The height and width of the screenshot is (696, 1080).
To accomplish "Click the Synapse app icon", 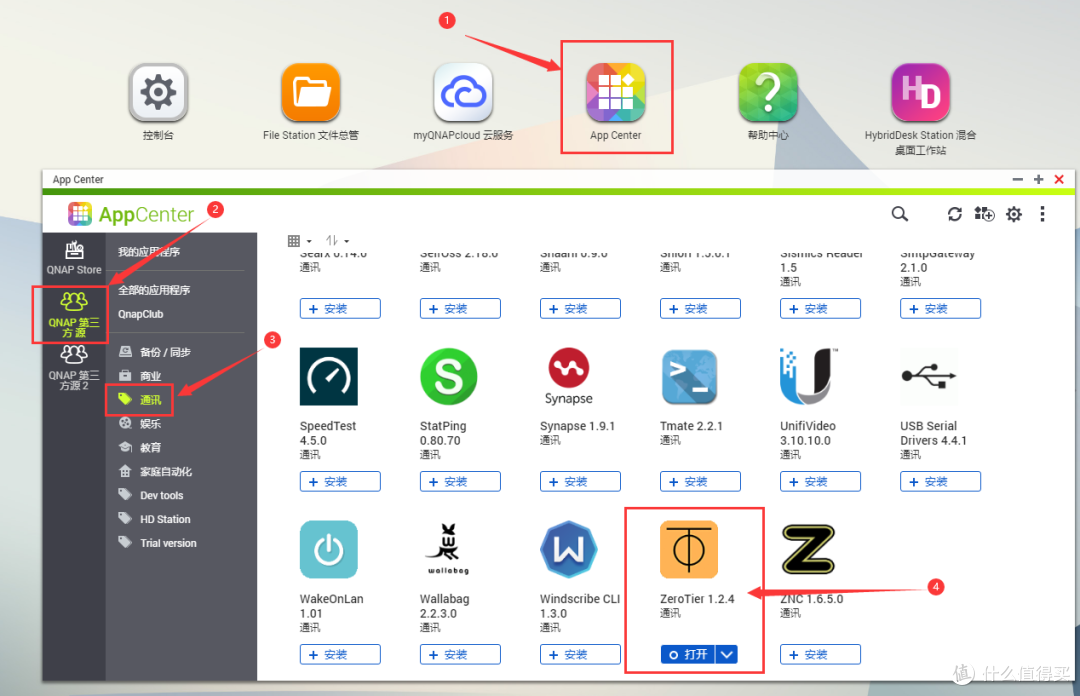I will point(568,376).
